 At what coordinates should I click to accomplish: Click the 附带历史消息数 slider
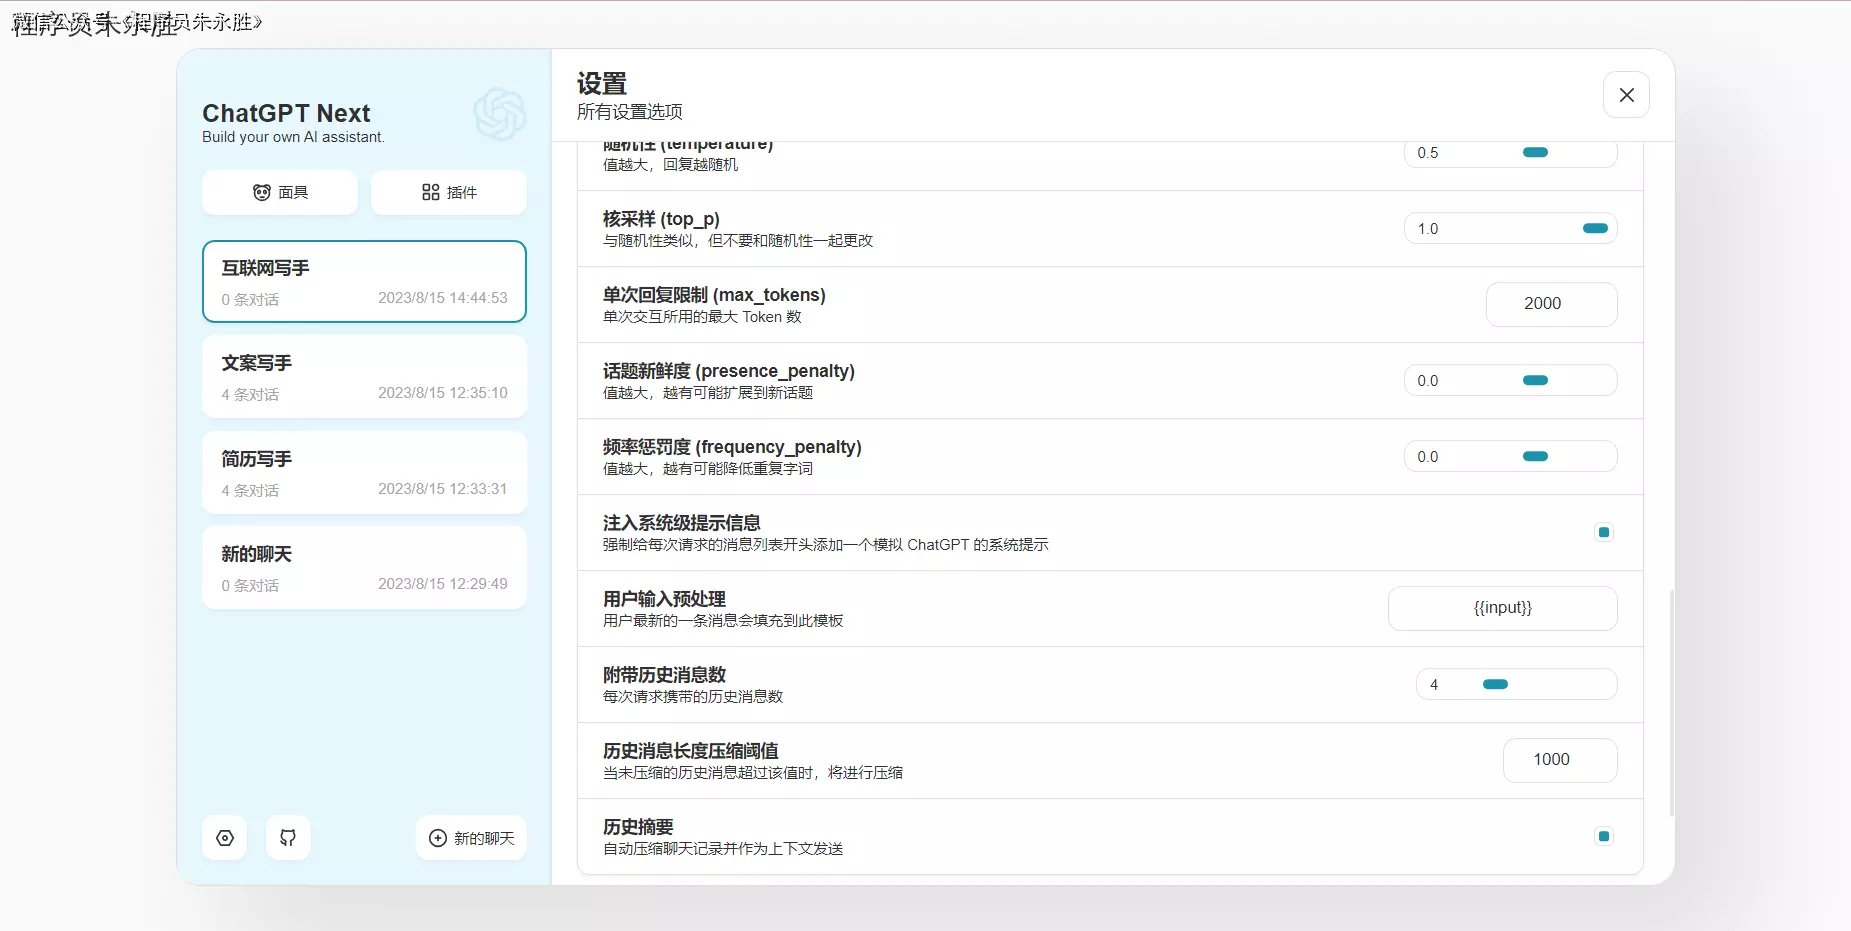point(1495,685)
